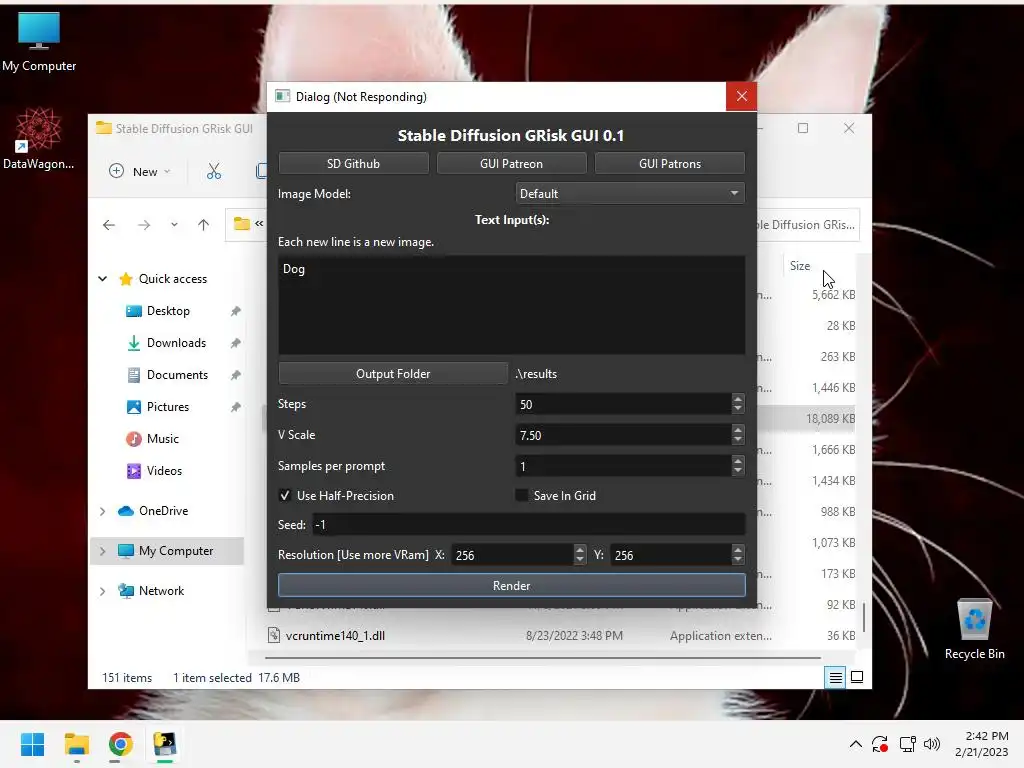Open Downloads in Quick access
The height and width of the screenshot is (768, 1024).
176,343
